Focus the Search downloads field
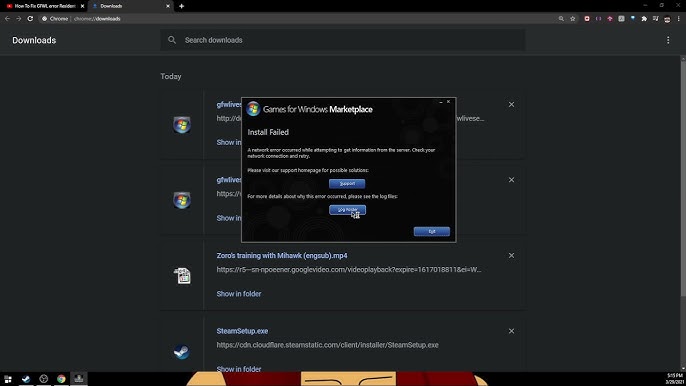Viewport: 686px width, 386px height. click(x=343, y=40)
